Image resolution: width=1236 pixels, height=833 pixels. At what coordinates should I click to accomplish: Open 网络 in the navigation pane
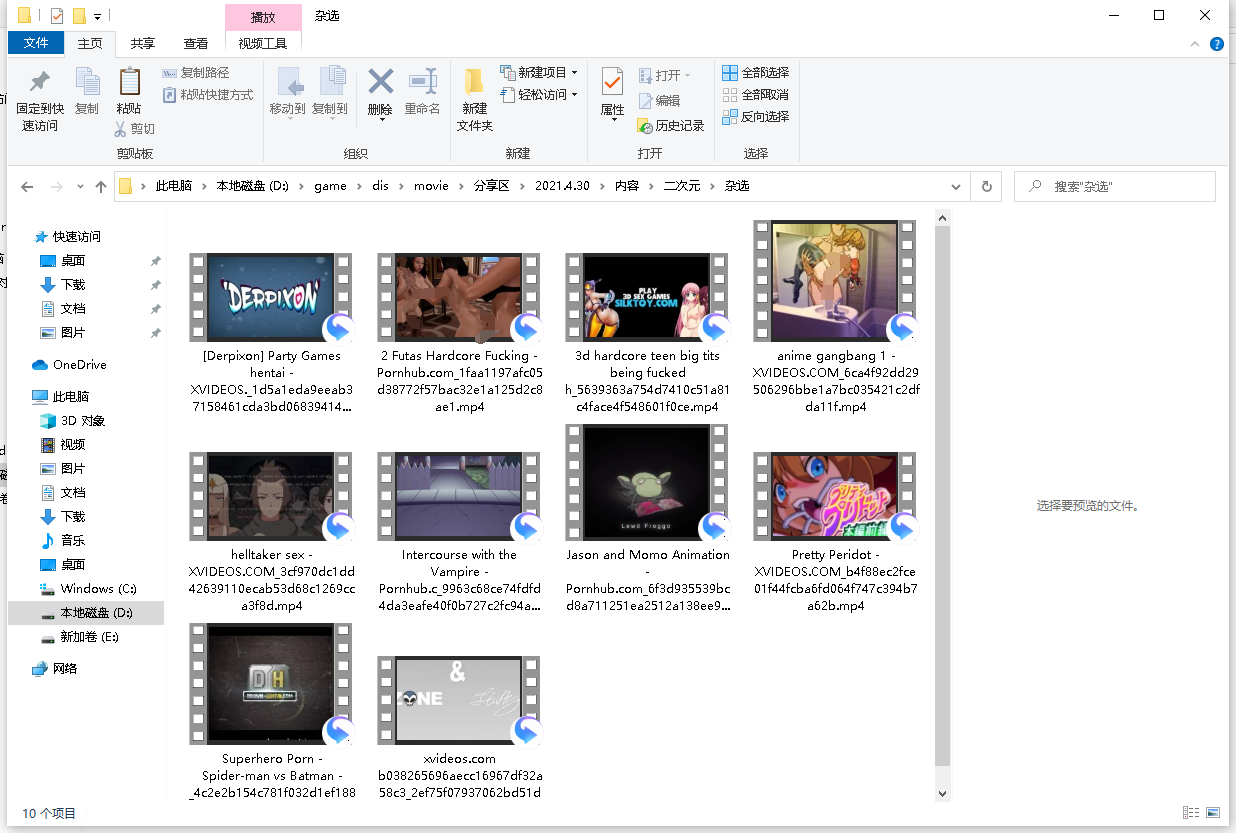[x=55, y=669]
